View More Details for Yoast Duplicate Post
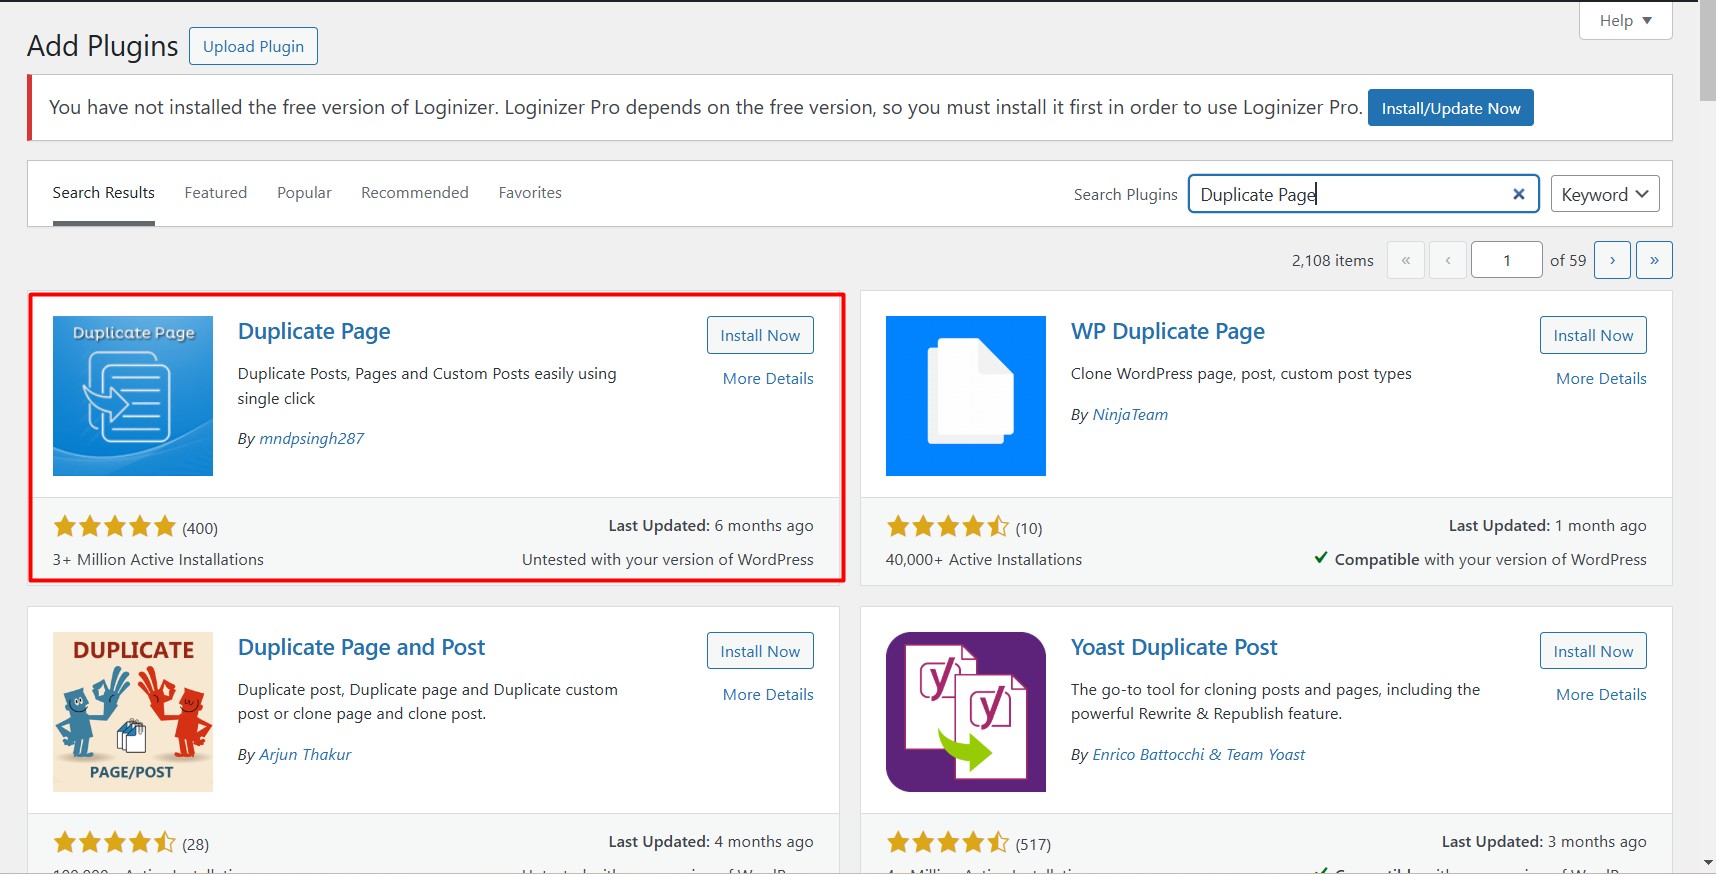 point(1601,694)
